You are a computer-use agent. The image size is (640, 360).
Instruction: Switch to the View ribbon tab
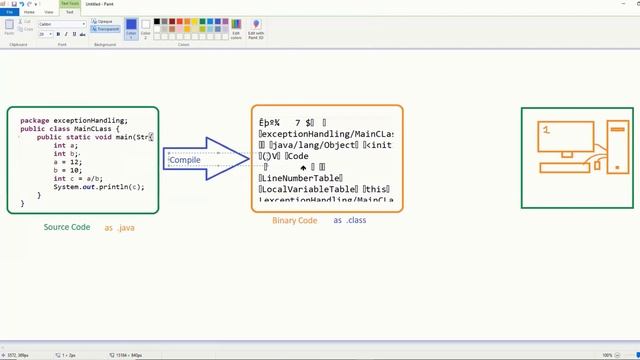(49, 12)
